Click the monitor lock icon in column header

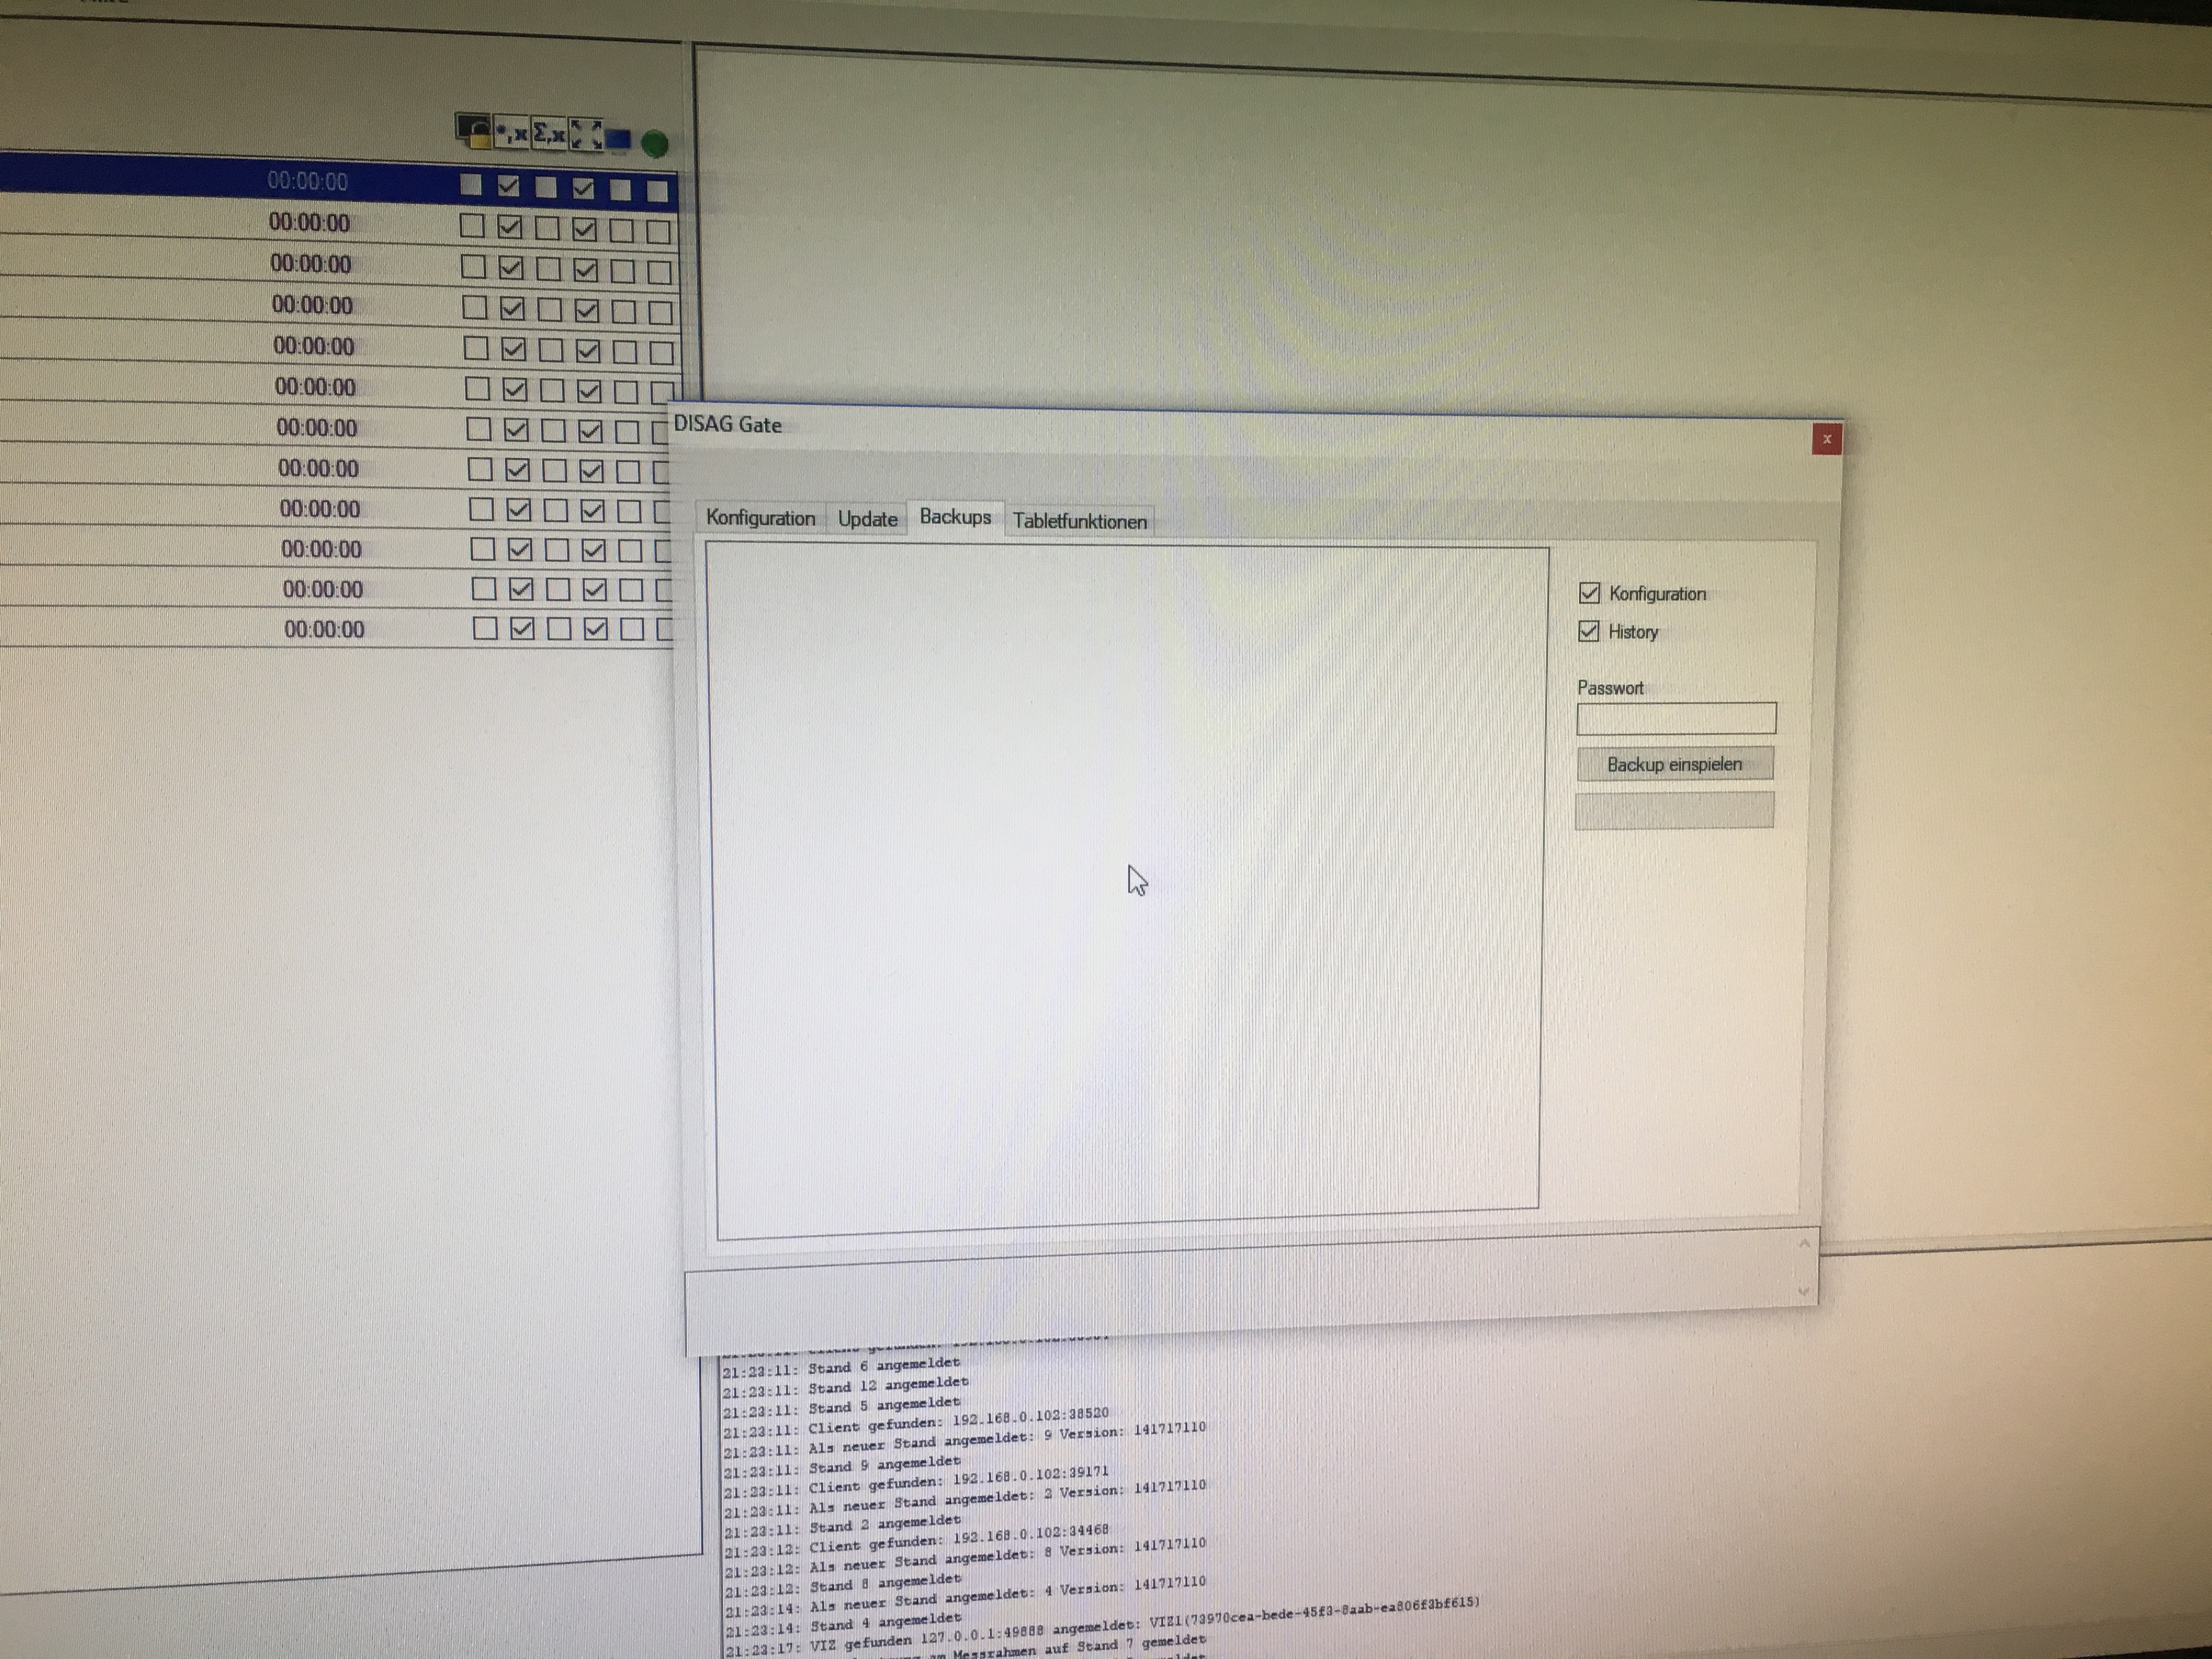pyautogui.click(x=474, y=131)
